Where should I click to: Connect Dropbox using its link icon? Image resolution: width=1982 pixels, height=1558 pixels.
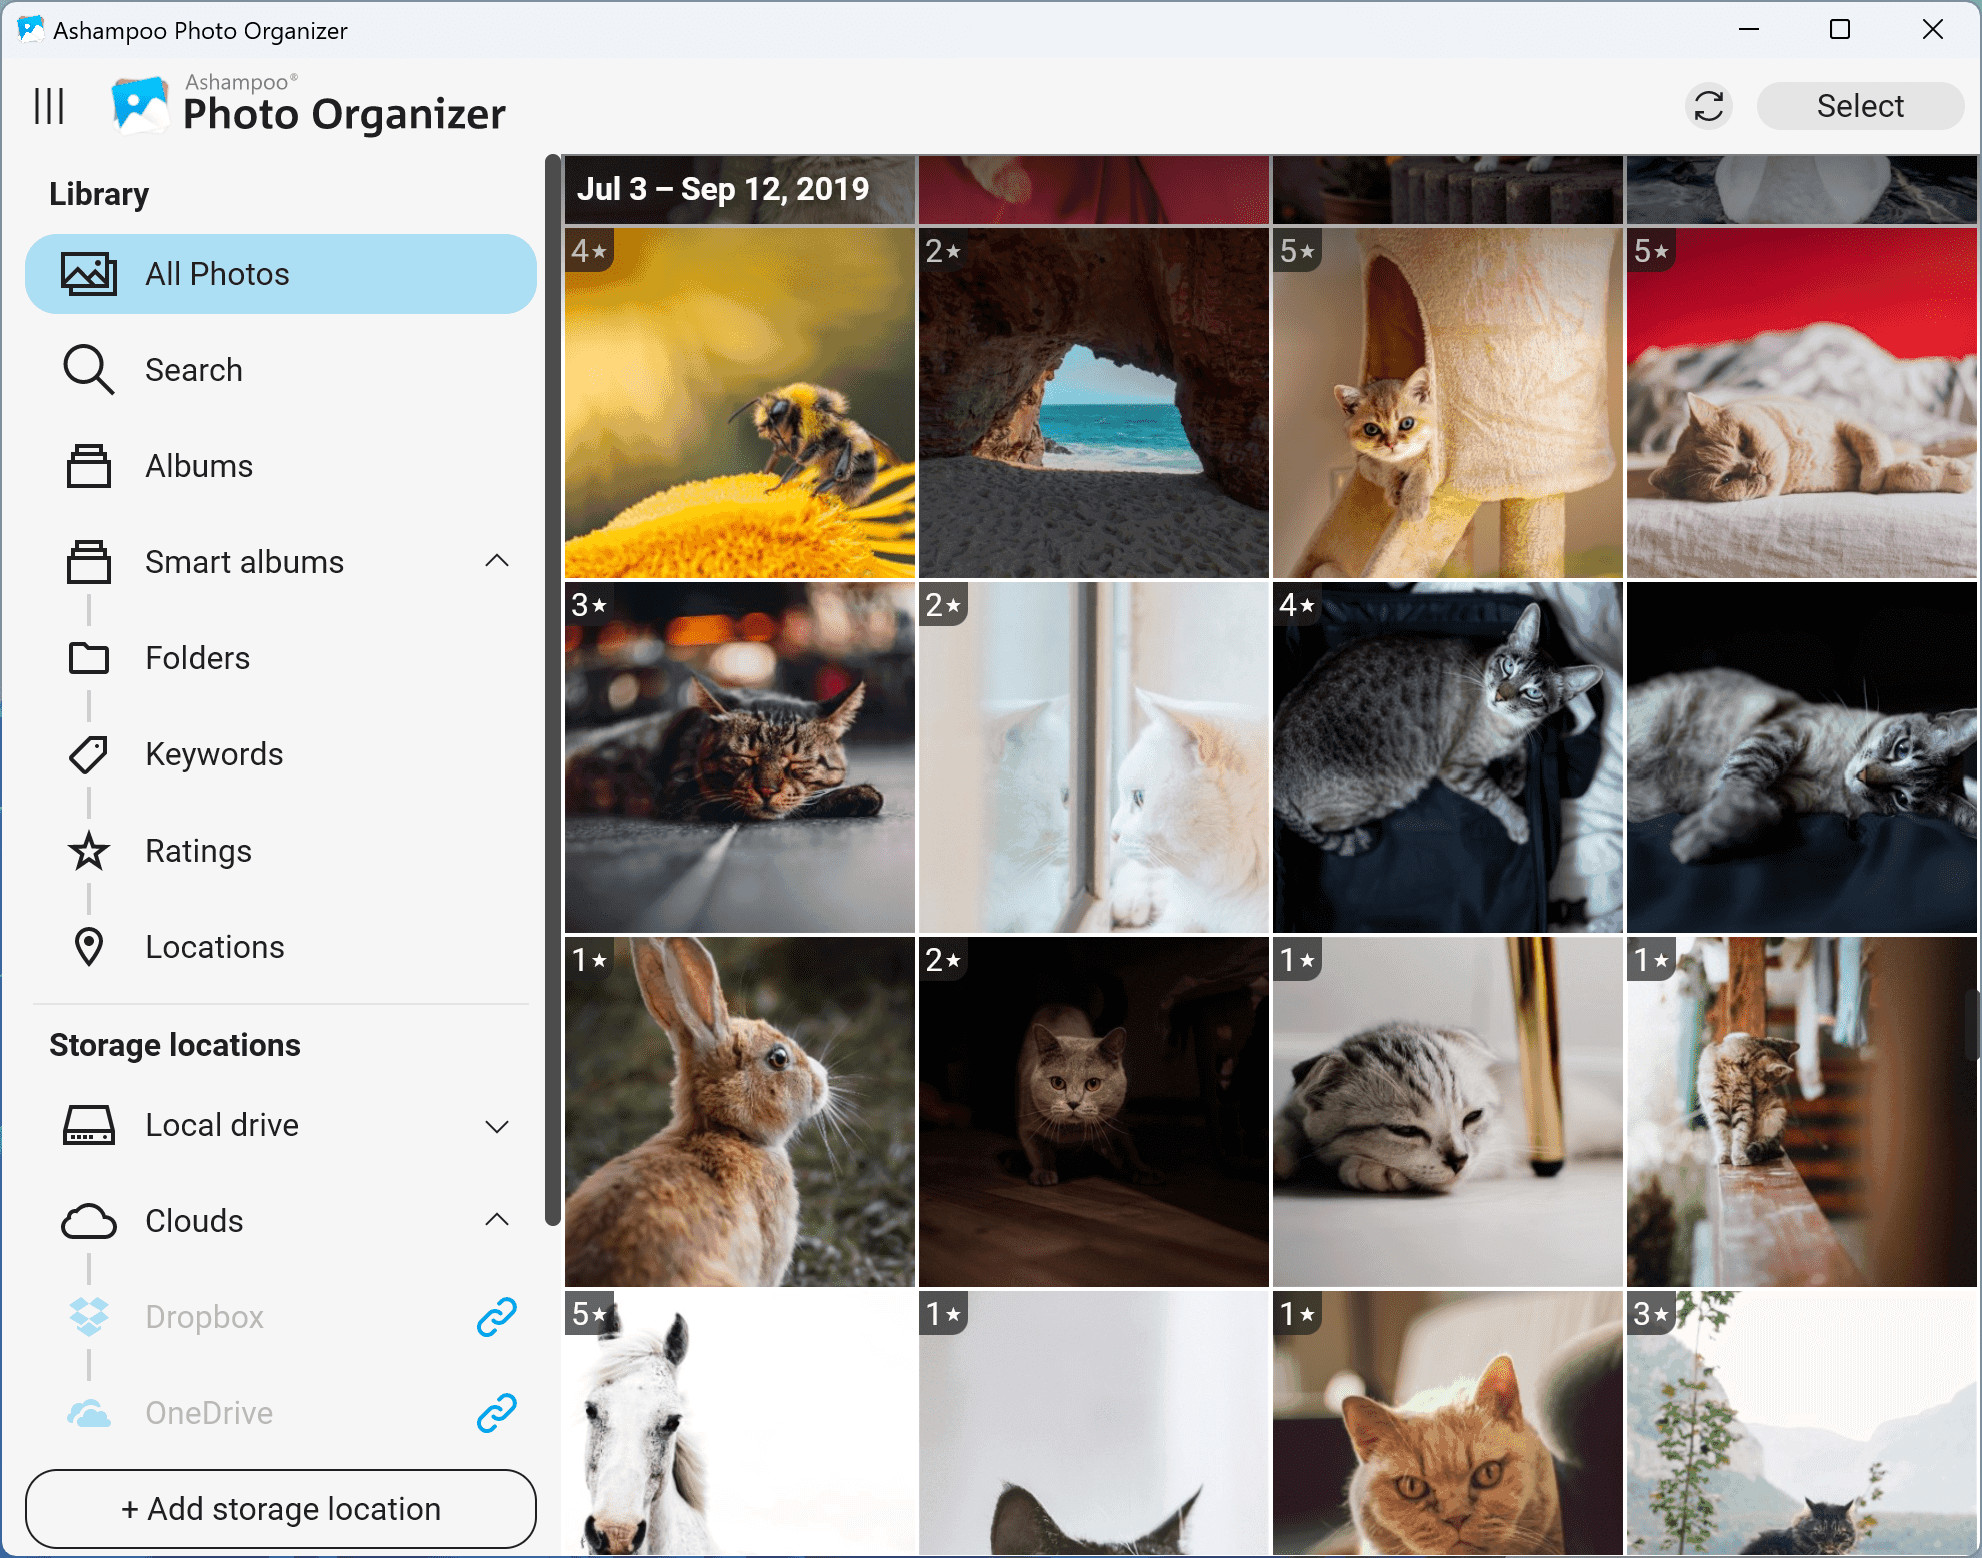tap(496, 1317)
